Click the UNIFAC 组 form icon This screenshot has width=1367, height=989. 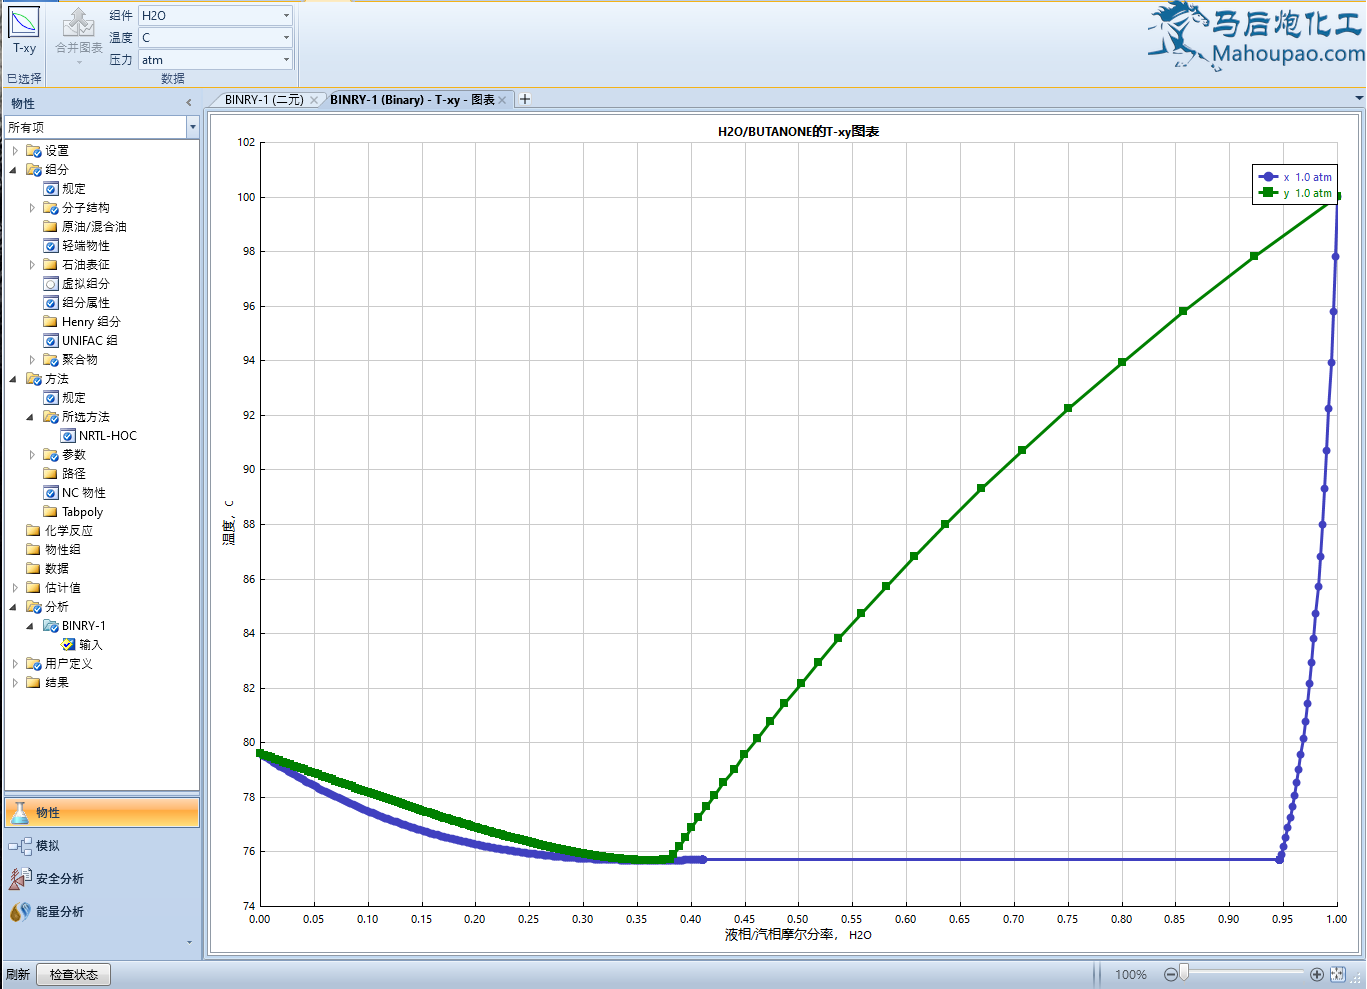point(51,341)
